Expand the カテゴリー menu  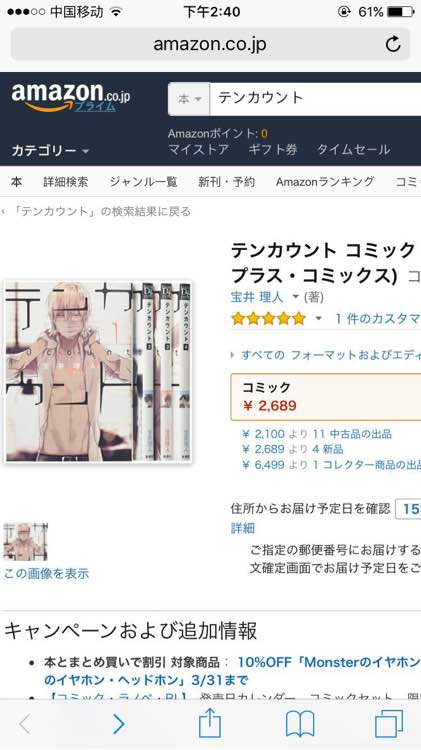coord(50,151)
